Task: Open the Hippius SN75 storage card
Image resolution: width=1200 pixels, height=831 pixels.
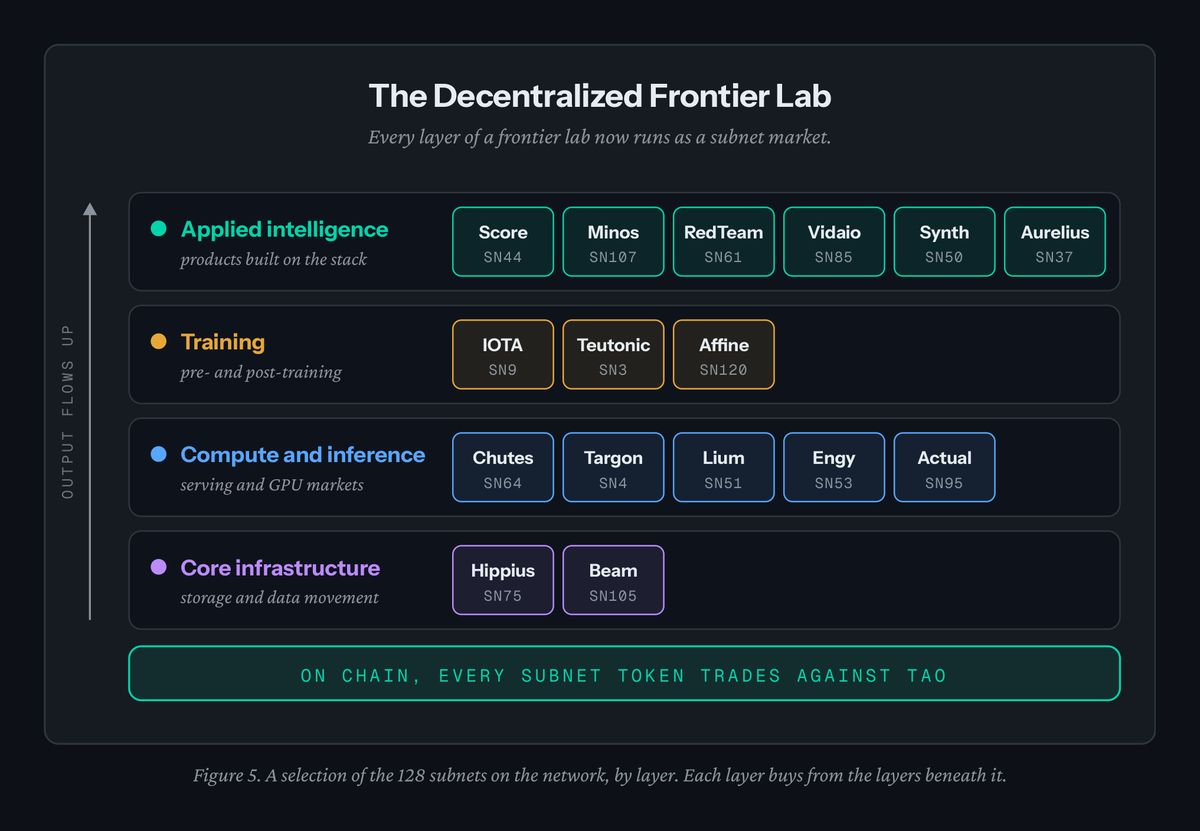Action: (503, 581)
